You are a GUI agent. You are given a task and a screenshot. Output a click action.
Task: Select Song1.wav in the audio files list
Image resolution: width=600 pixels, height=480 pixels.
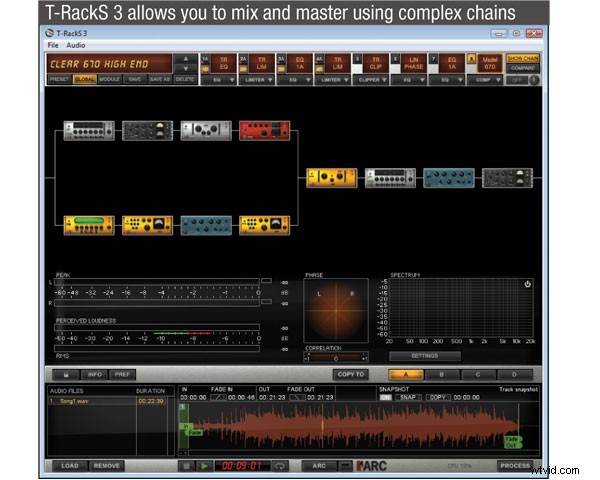tap(108, 401)
